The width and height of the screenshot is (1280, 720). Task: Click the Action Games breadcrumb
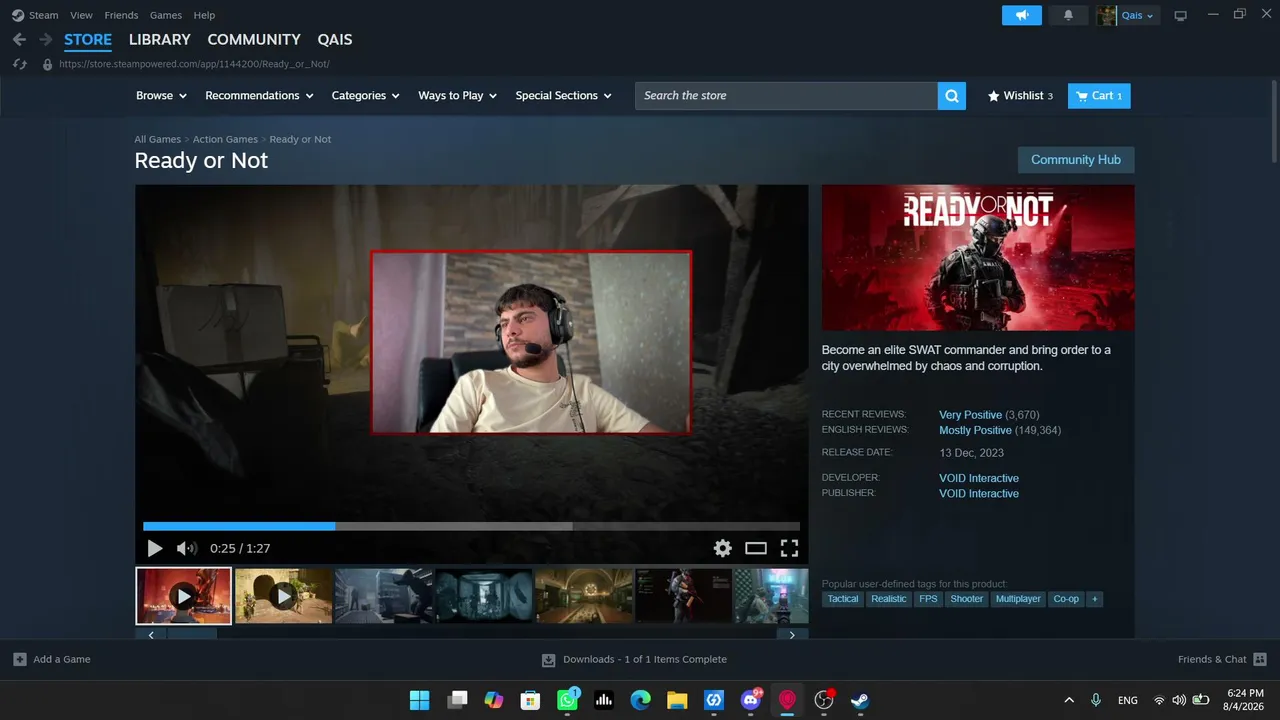225,139
